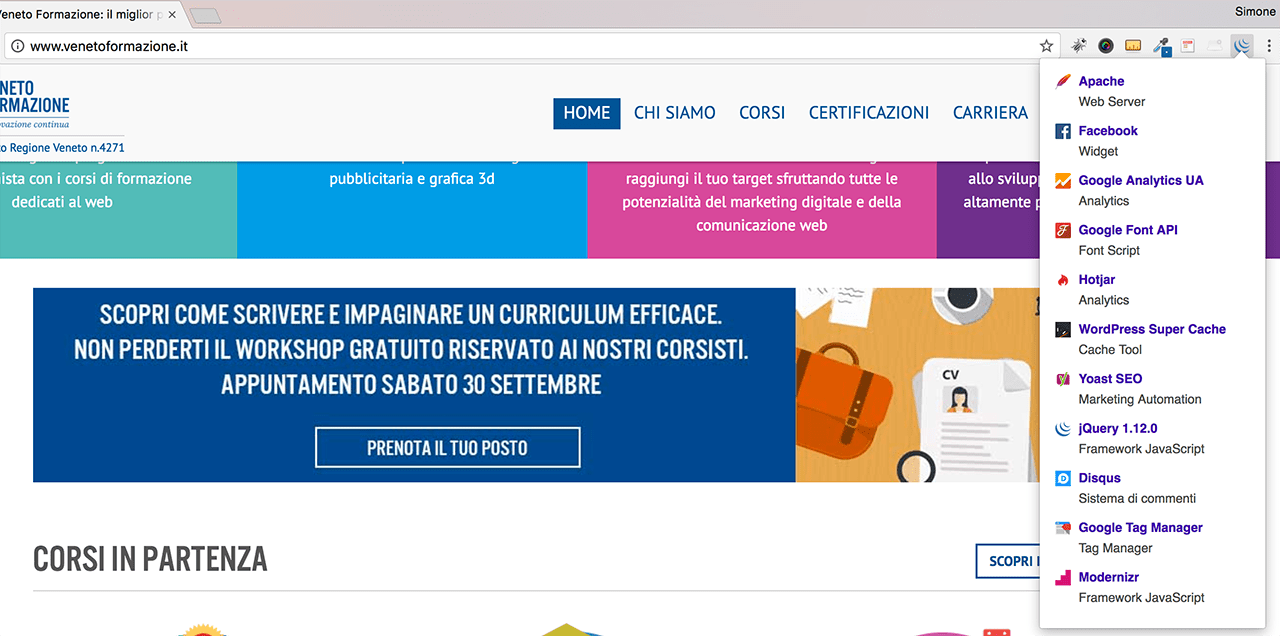View site information icon in address bar
1280x636 pixels.
(17, 46)
